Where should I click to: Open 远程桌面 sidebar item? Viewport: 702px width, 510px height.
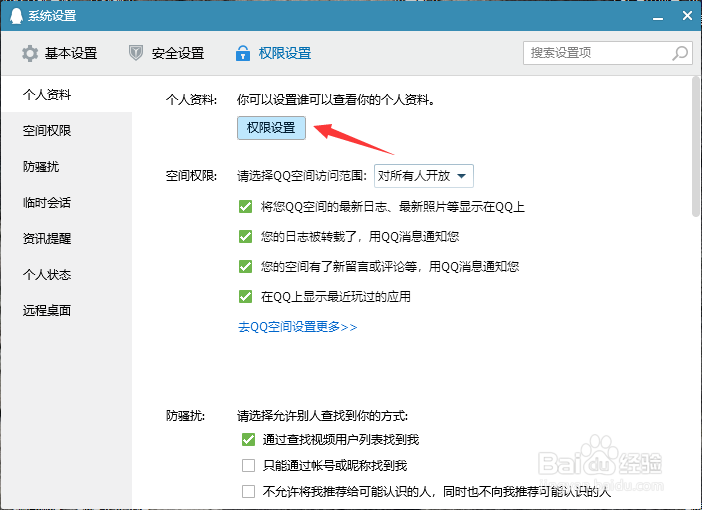coord(66,311)
